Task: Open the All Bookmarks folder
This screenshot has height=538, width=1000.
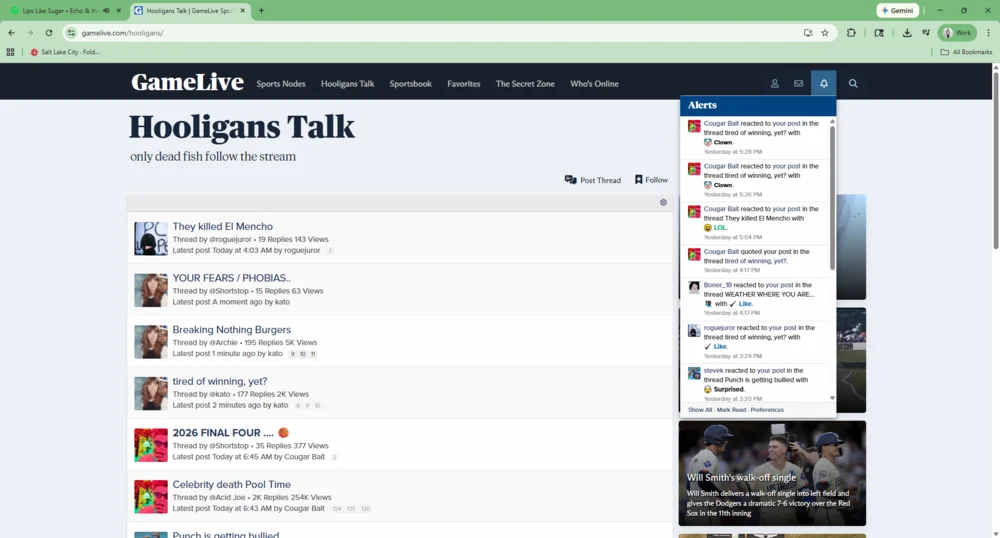Action: (x=967, y=52)
